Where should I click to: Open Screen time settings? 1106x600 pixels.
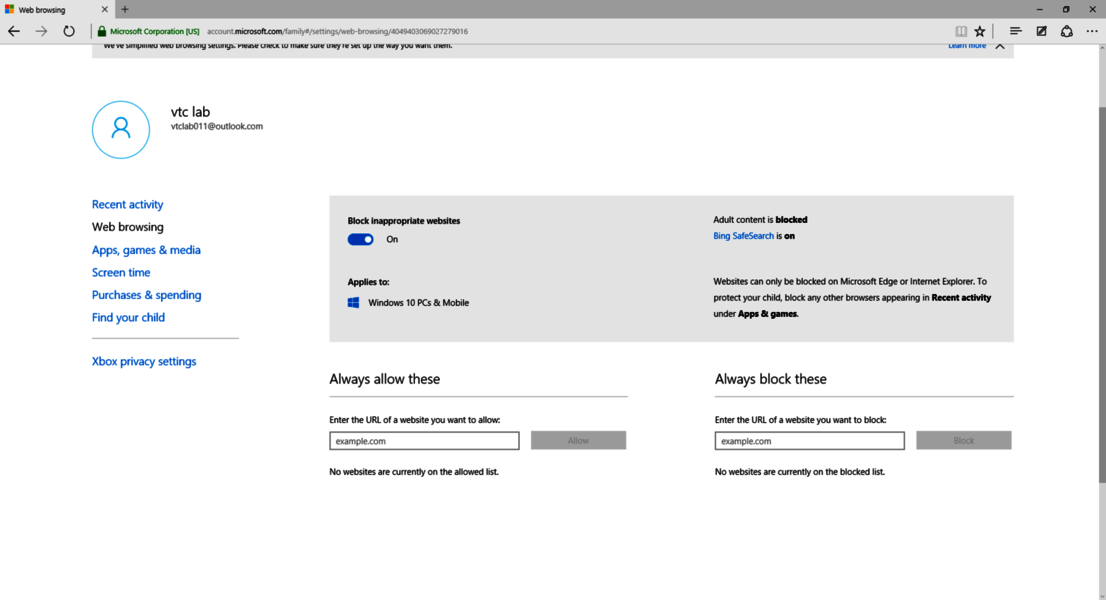(x=120, y=272)
